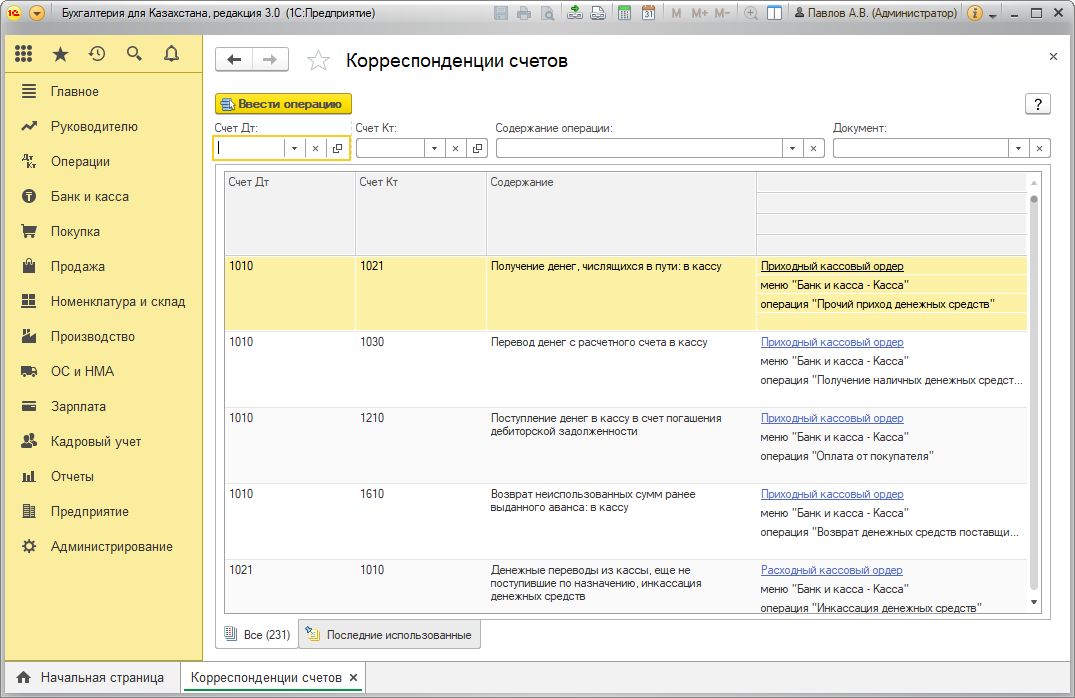The image size is (1075, 698).
Task: Open Favorites star in sidebar toolbar
Action: 60,54
